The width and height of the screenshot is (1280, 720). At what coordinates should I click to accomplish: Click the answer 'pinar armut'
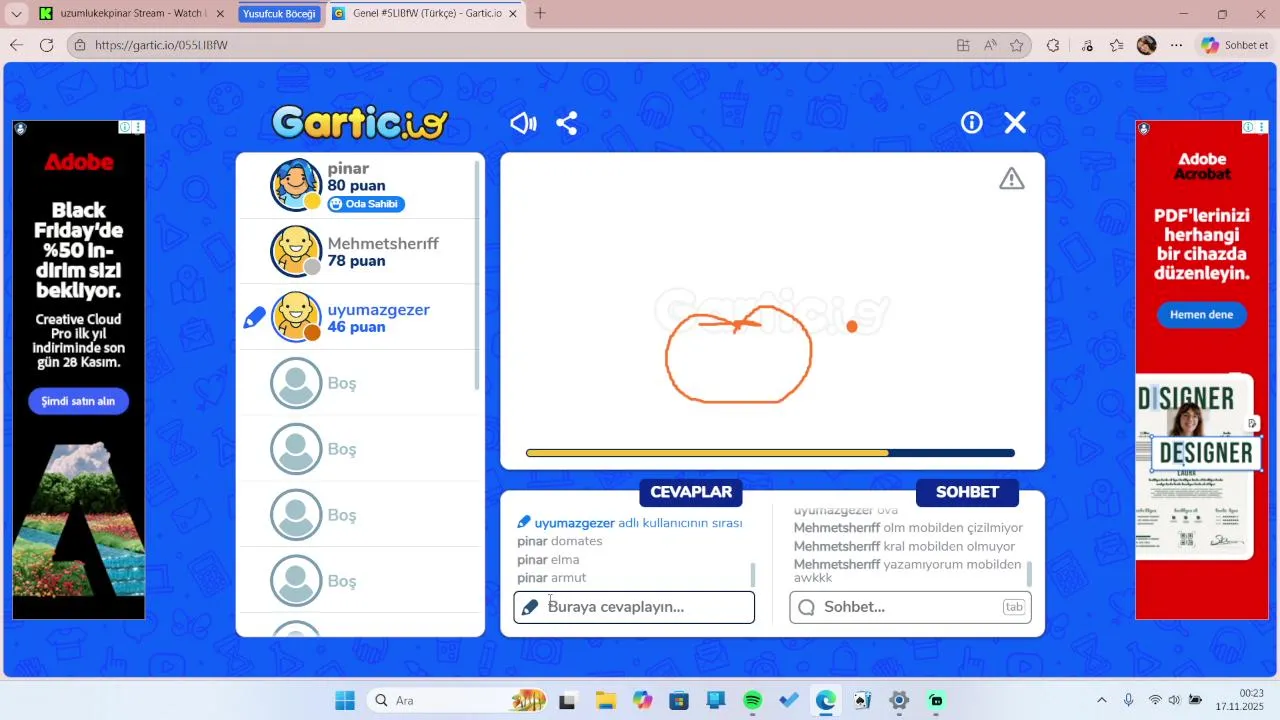coord(552,578)
